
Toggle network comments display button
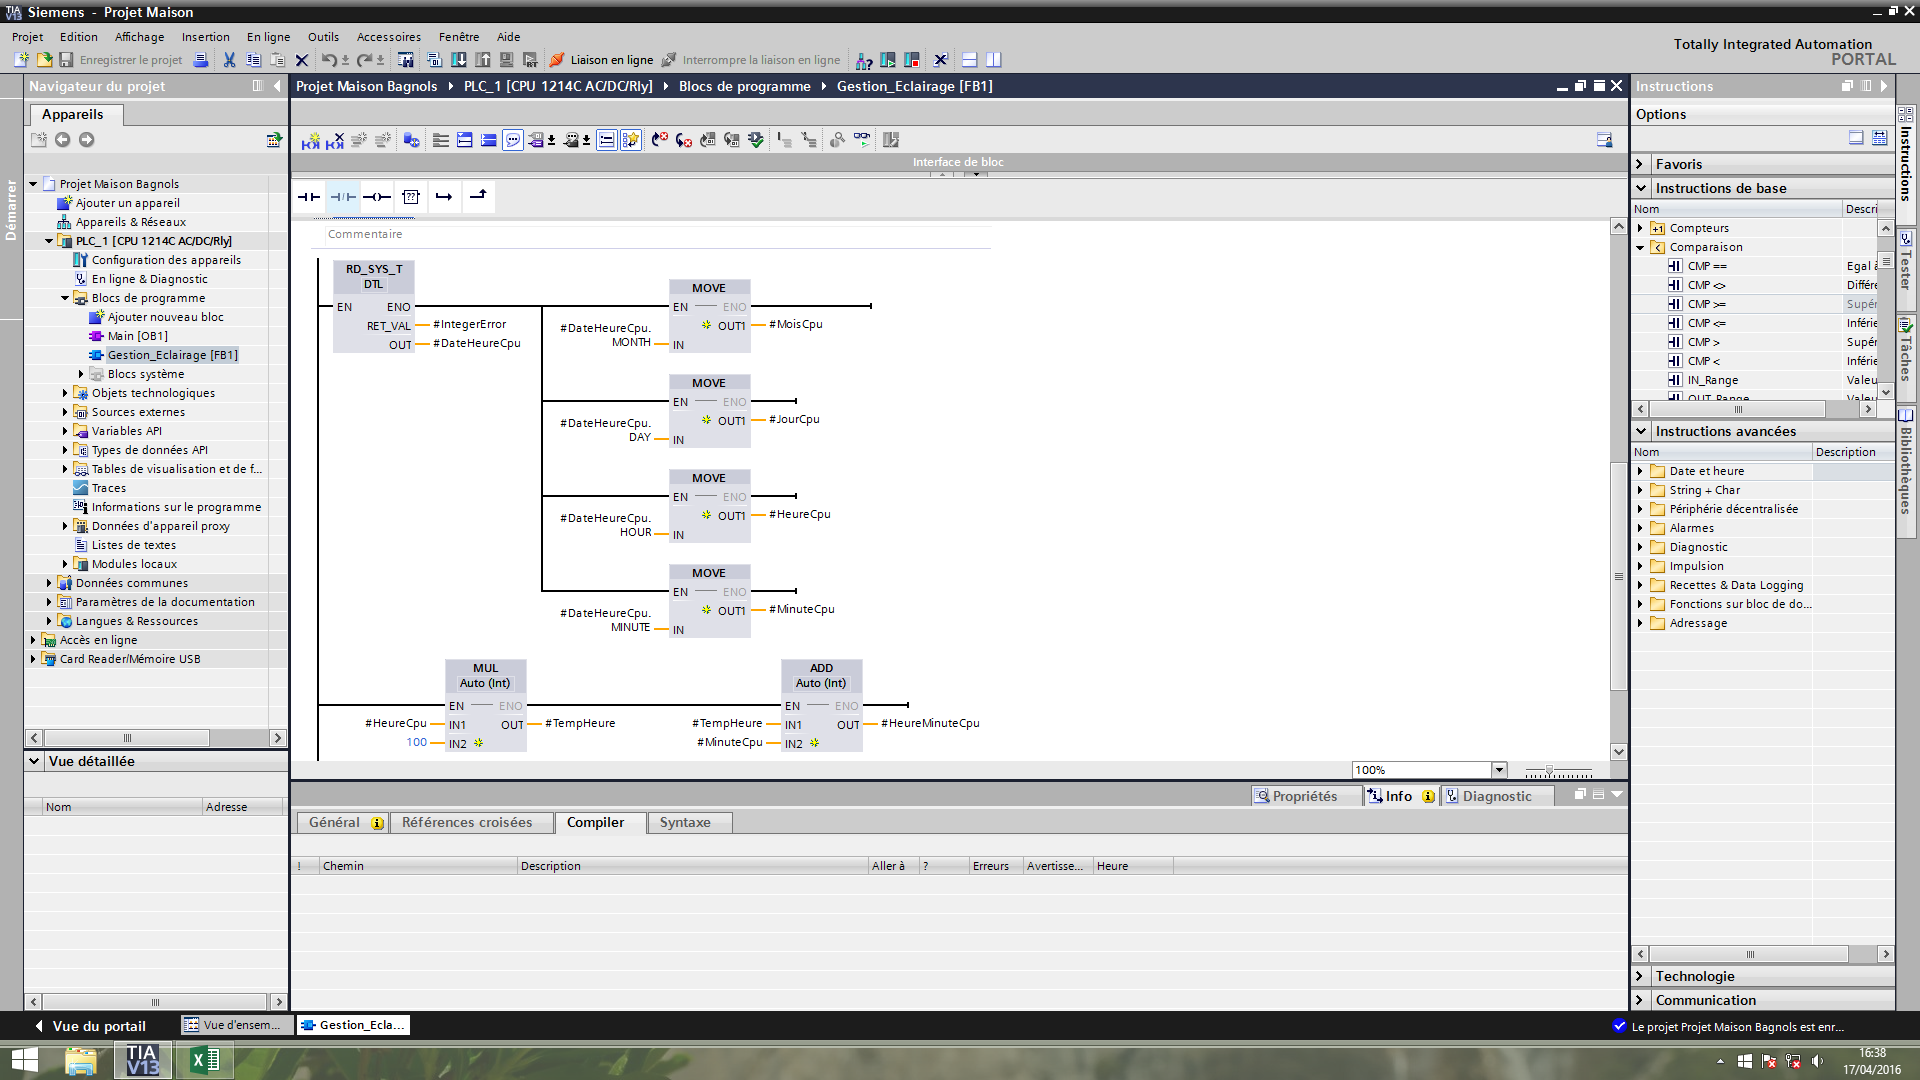coord(513,141)
